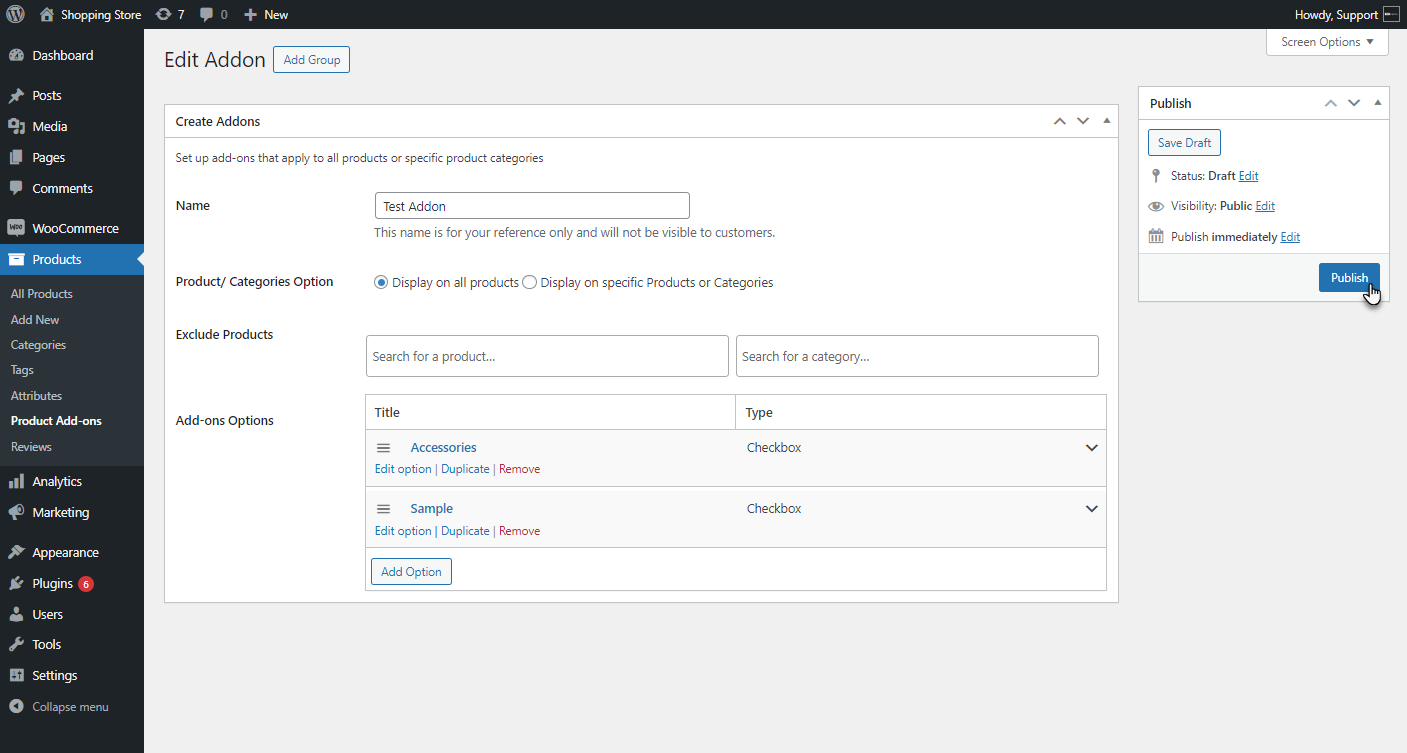Click the Products icon in sidebar
Image resolution: width=1407 pixels, height=753 pixels.
click(16, 259)
